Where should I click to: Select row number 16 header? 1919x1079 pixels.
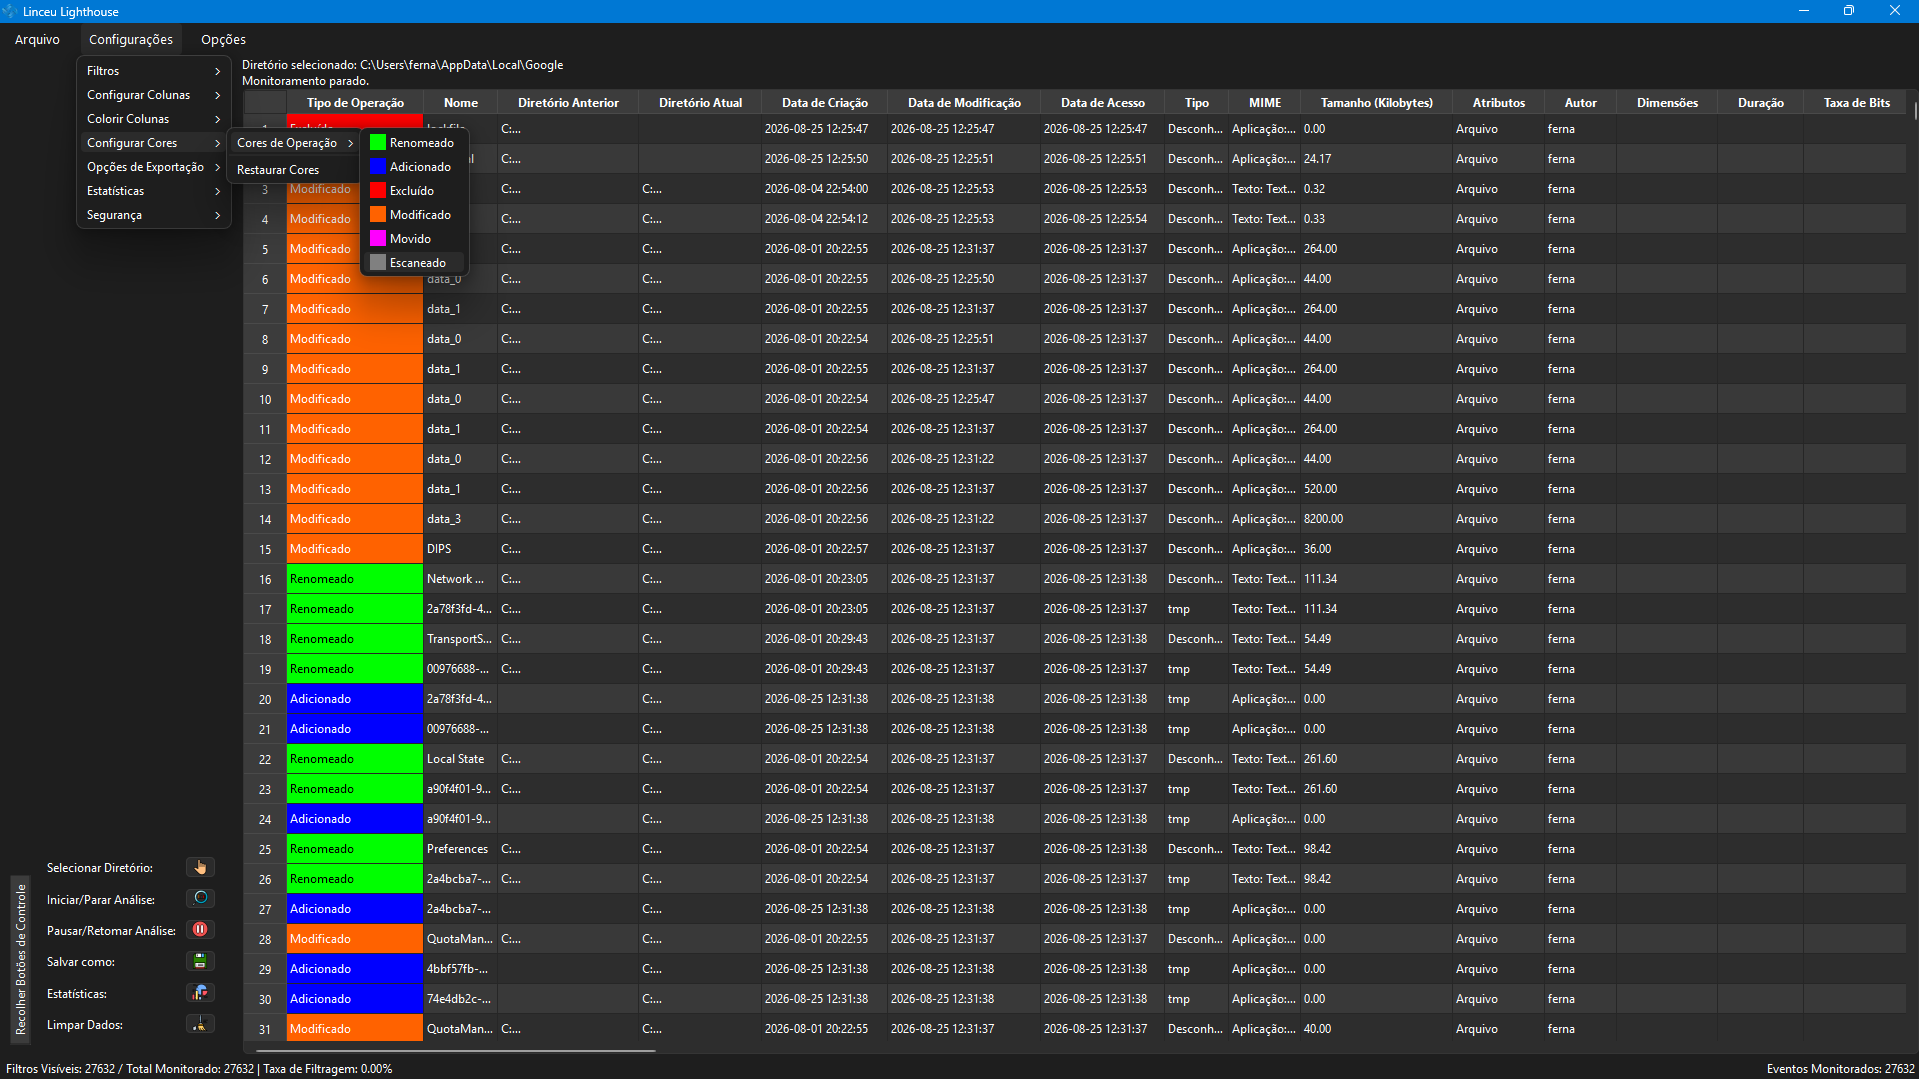coord(265,579)
